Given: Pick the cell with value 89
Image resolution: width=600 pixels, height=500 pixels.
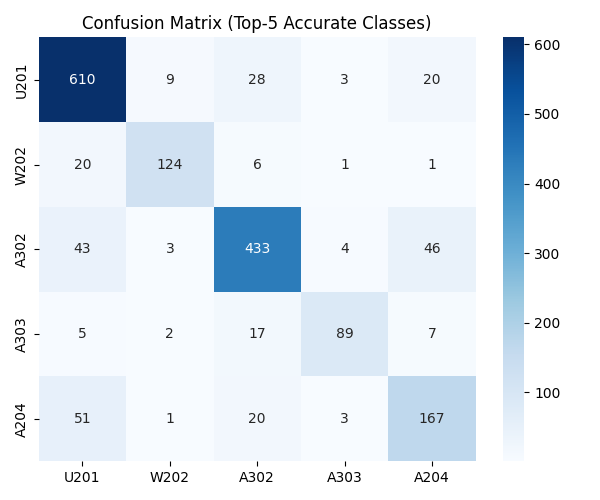Looking at the screenshot, I should pos(344,334).
